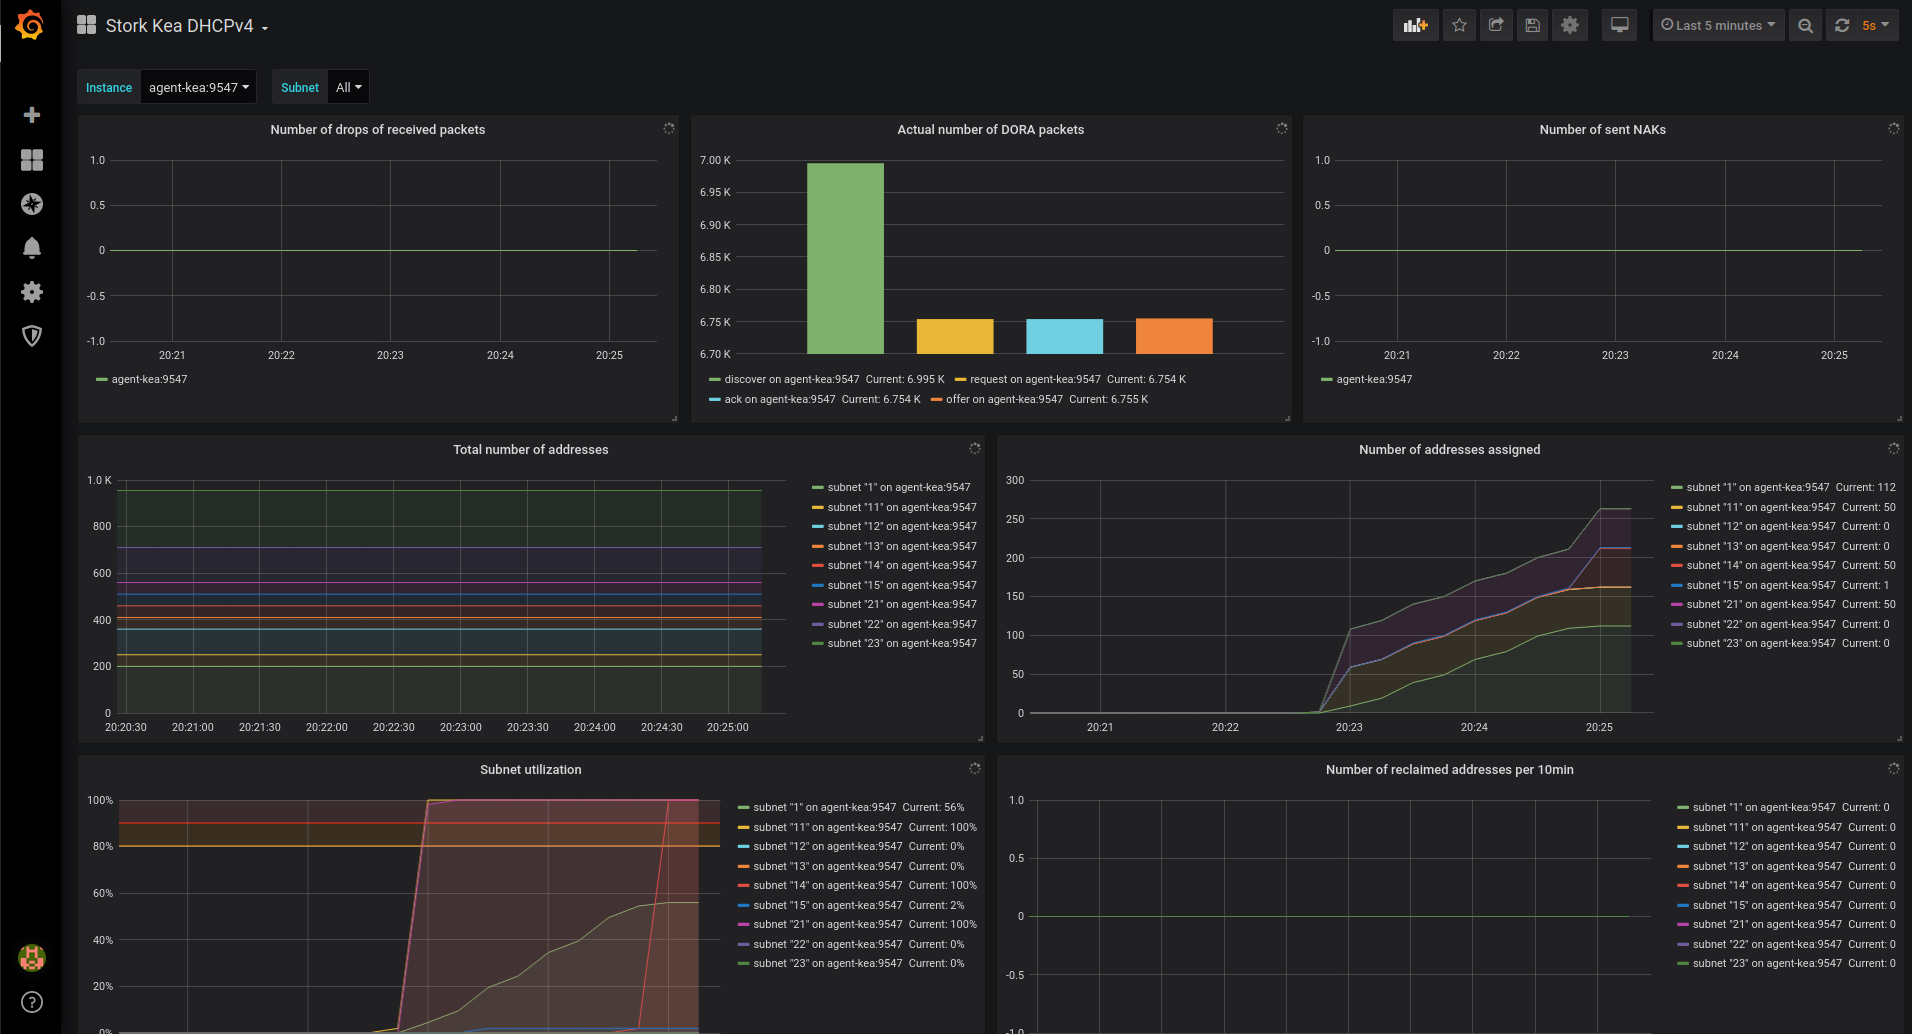The width and height of the screenshot is (1912, 1034).
Task: Open Number of drops panel title menu
Action: point(378,130)
